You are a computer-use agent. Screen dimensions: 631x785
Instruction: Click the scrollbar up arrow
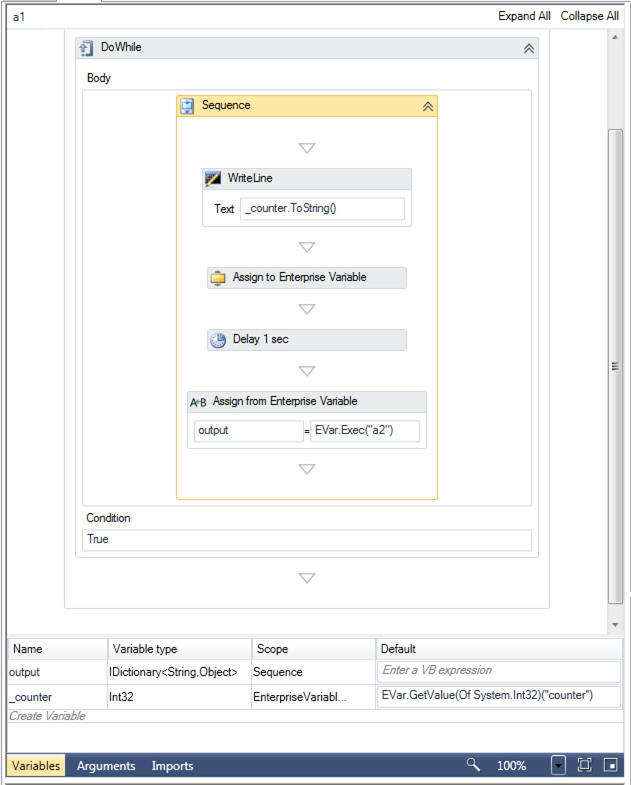coord(615,38)
